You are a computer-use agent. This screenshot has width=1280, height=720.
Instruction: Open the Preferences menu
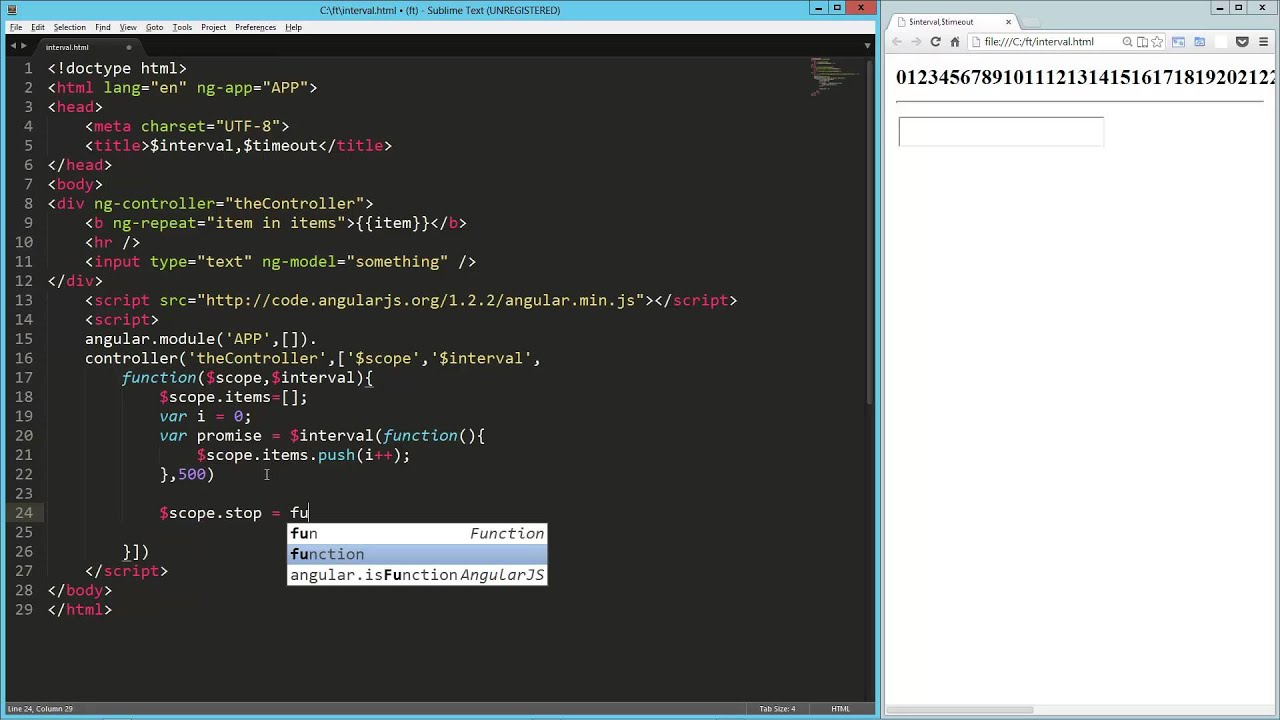[x=255, y=27]
